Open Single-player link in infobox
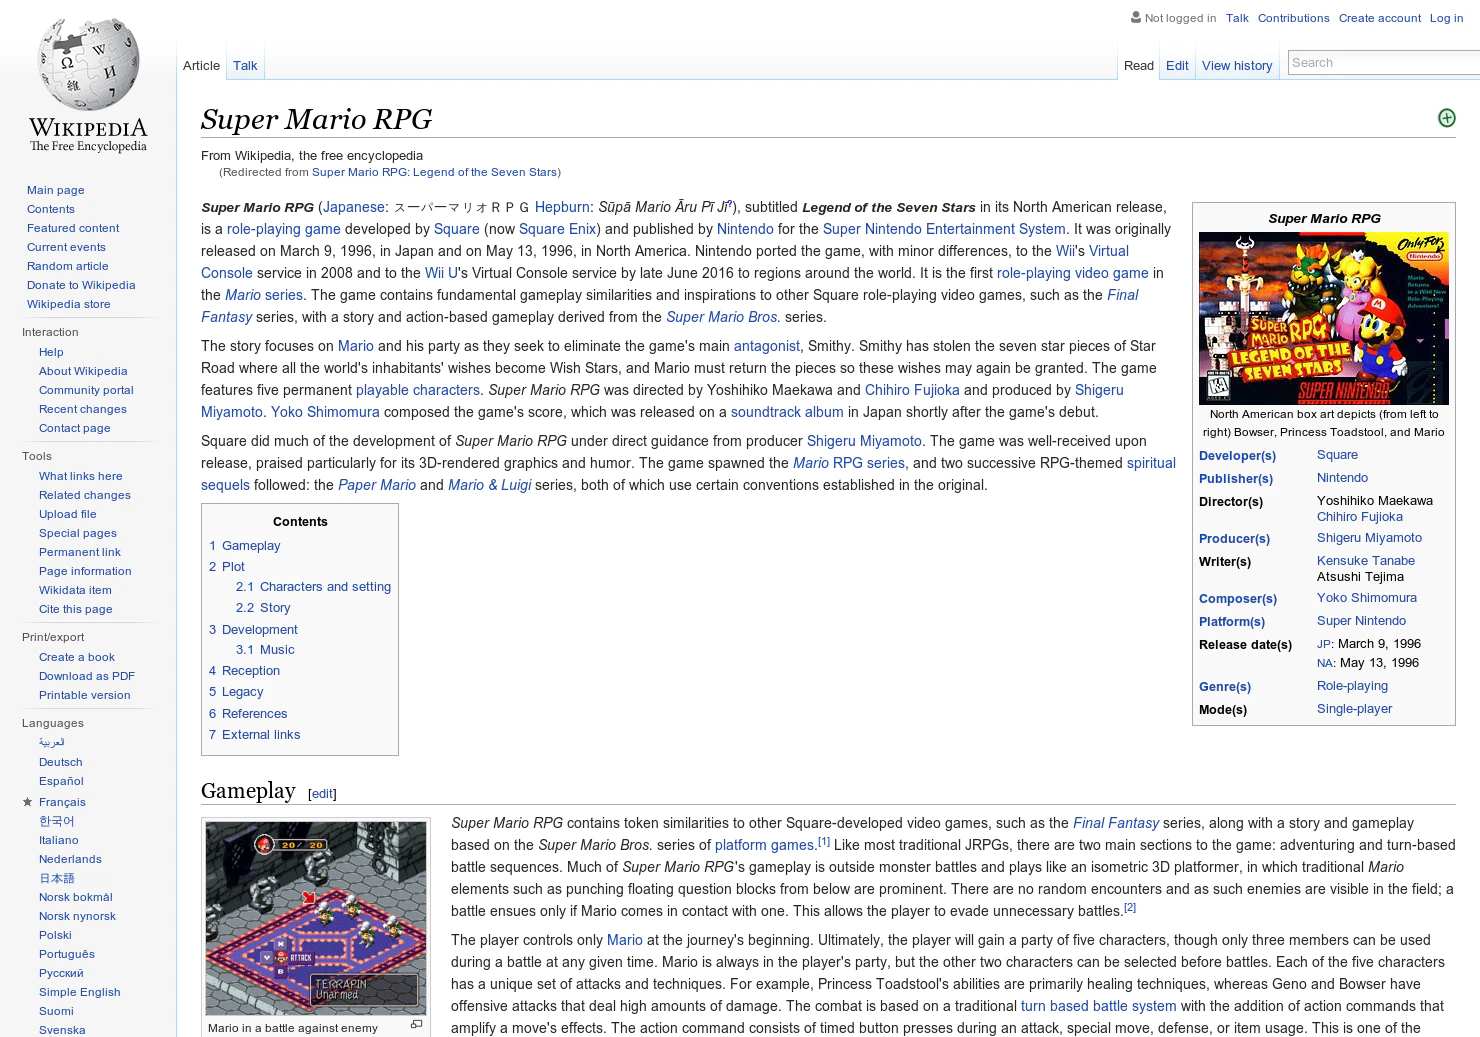 click(x=1354, y=709)
